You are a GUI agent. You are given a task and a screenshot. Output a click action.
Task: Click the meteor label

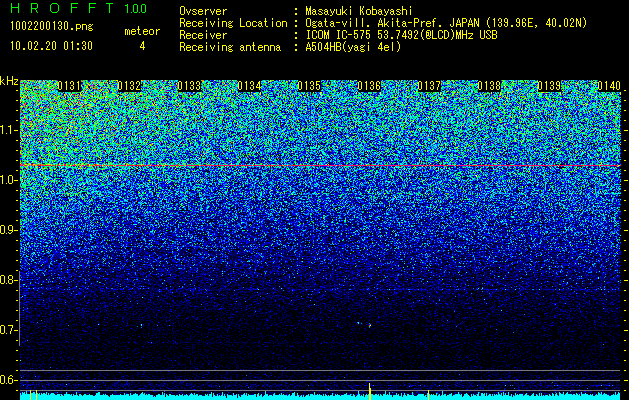[142, 31]
